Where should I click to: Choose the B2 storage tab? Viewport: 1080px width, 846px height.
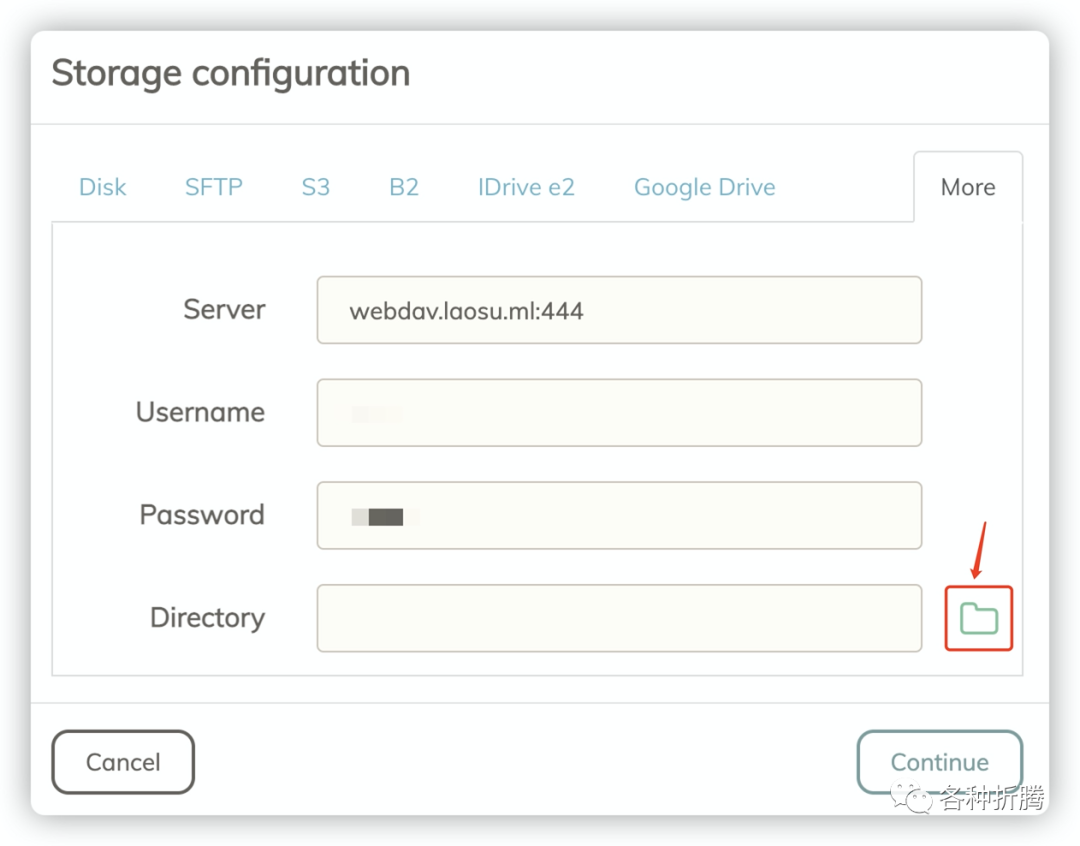(404, 187)
